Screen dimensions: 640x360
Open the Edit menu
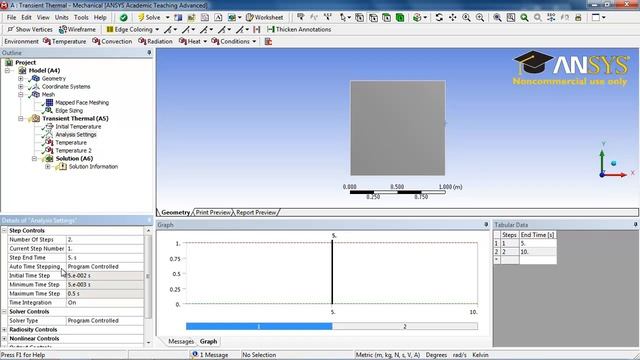26,18
